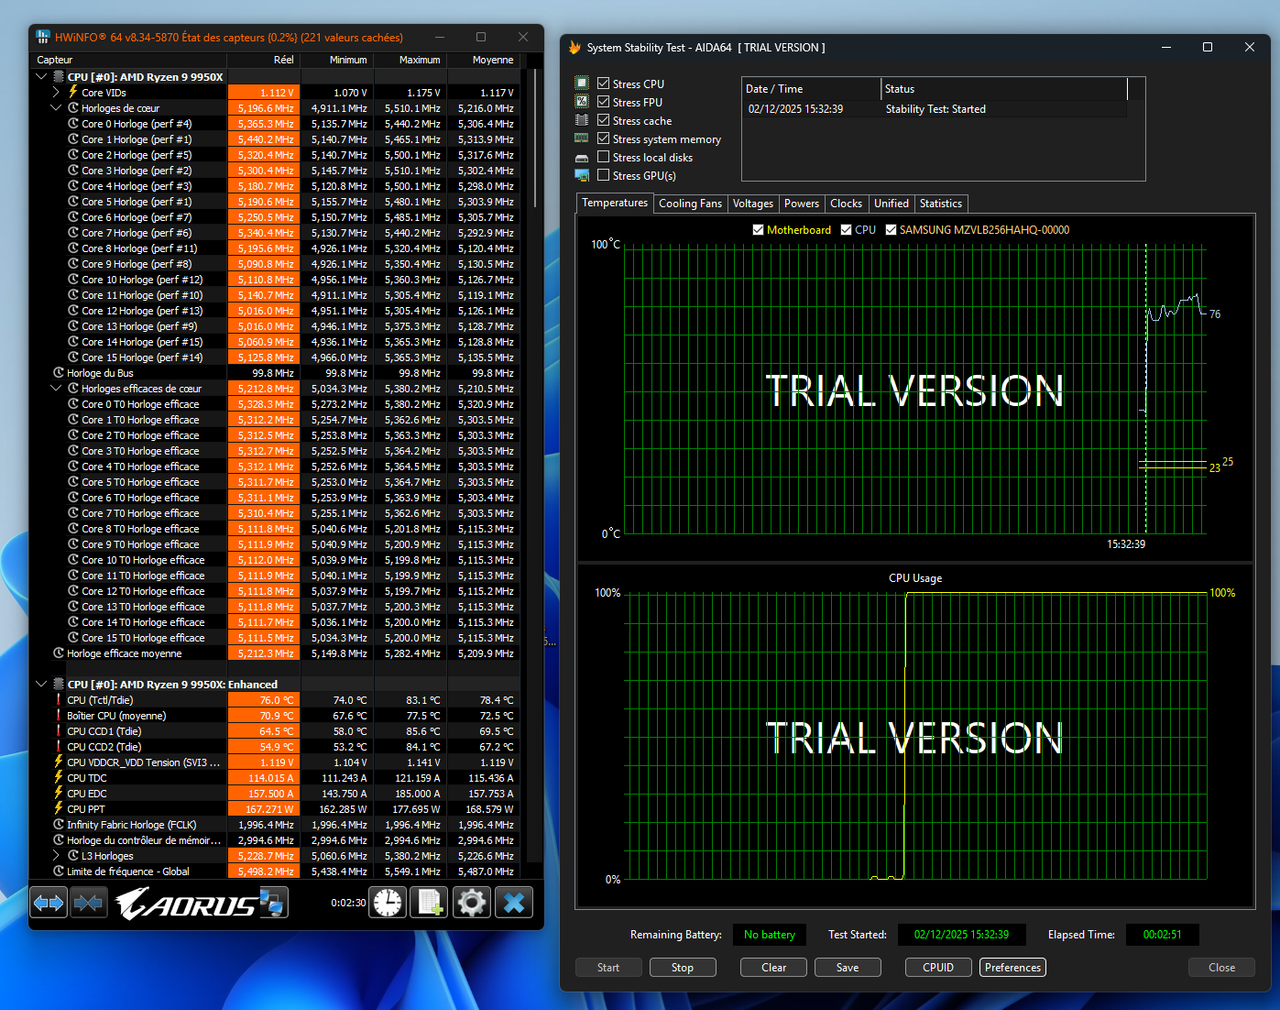Viewport: 1280px width, 1010px height.
Task: Click the percent chip icon beside Stress FPU
Action: (582, 101)
